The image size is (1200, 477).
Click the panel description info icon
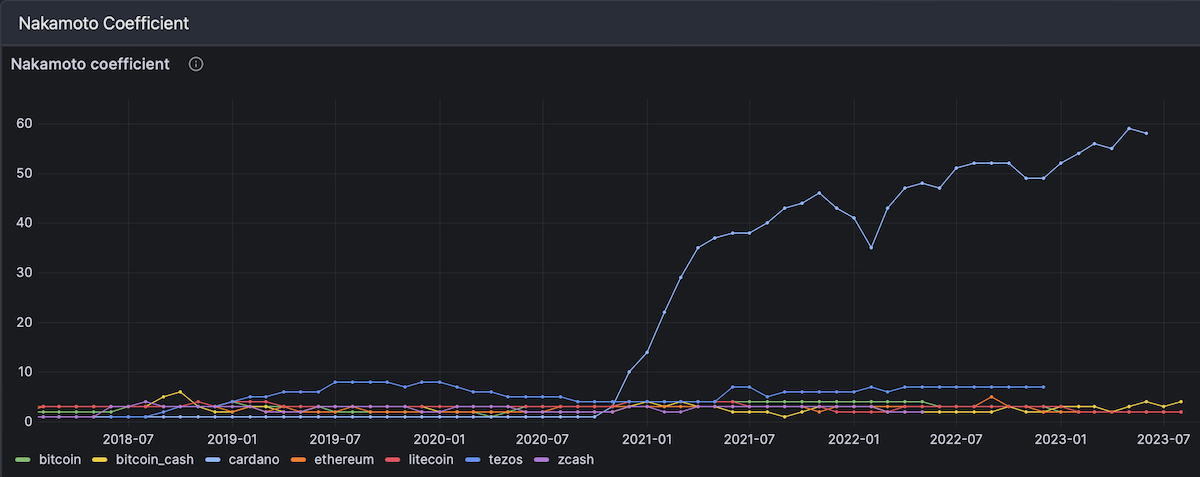point(196,64)
